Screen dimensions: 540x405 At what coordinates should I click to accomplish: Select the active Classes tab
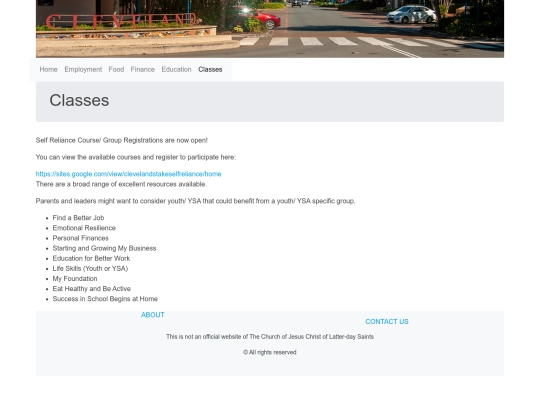tap(210, 70)
